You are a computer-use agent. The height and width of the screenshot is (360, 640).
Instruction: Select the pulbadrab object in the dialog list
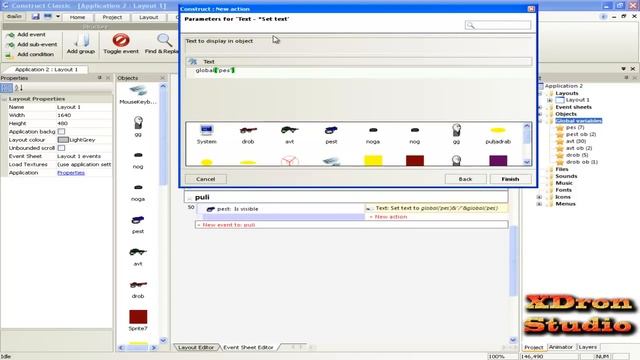(x=498, y=135)
